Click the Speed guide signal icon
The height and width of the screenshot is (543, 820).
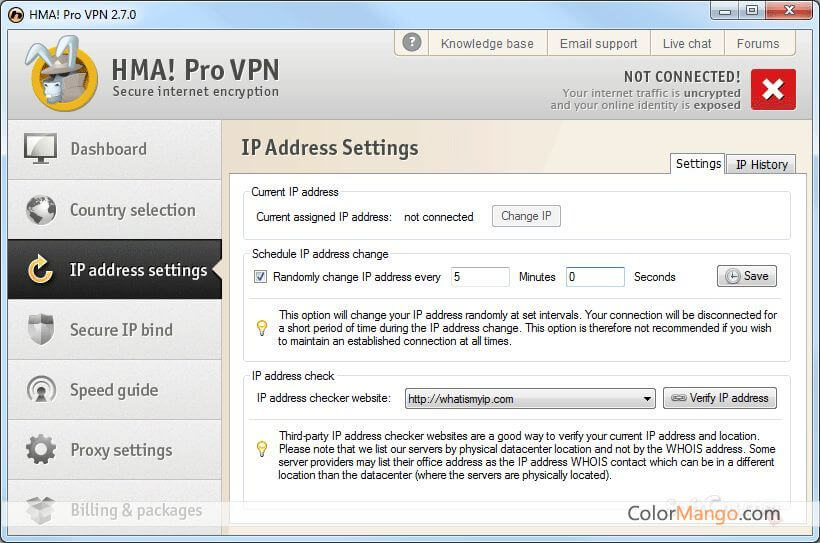pyautogui.click(x=41, y=390)
